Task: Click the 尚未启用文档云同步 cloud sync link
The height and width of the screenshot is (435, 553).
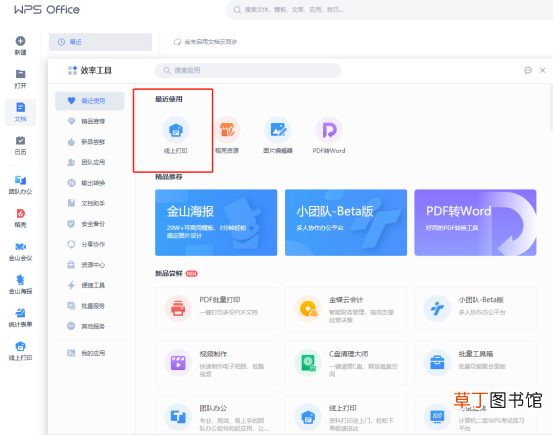Action: pyautogui.click(x=205, y=42)
